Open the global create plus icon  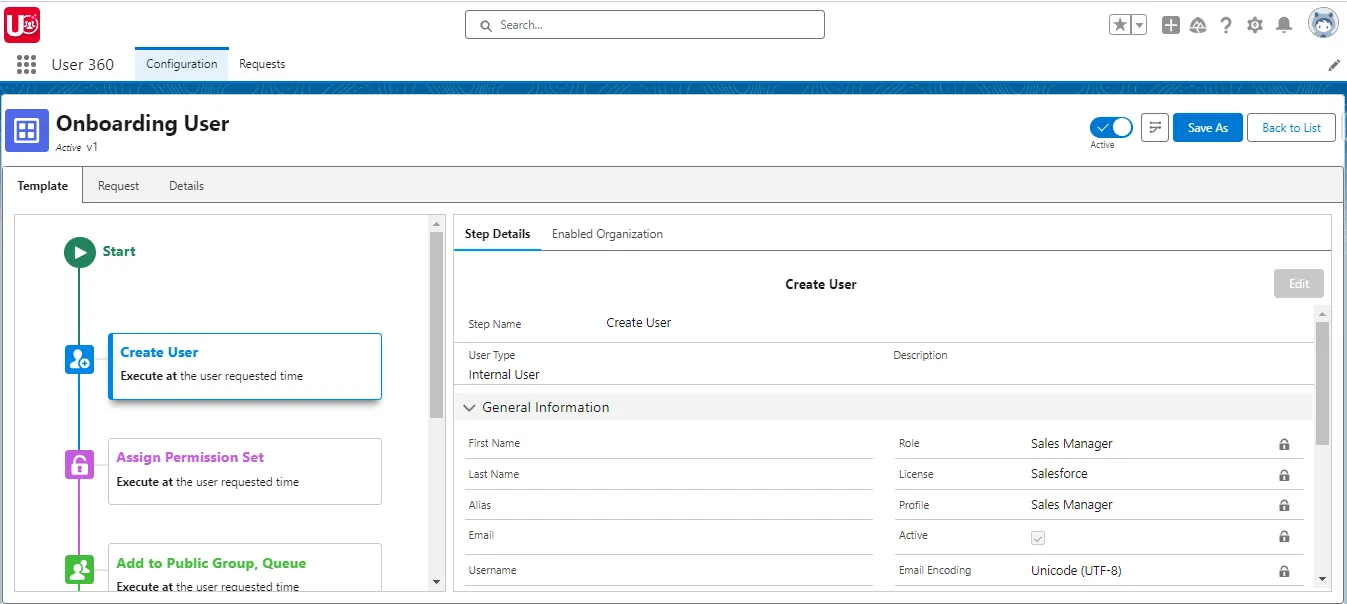point(1170,24)
